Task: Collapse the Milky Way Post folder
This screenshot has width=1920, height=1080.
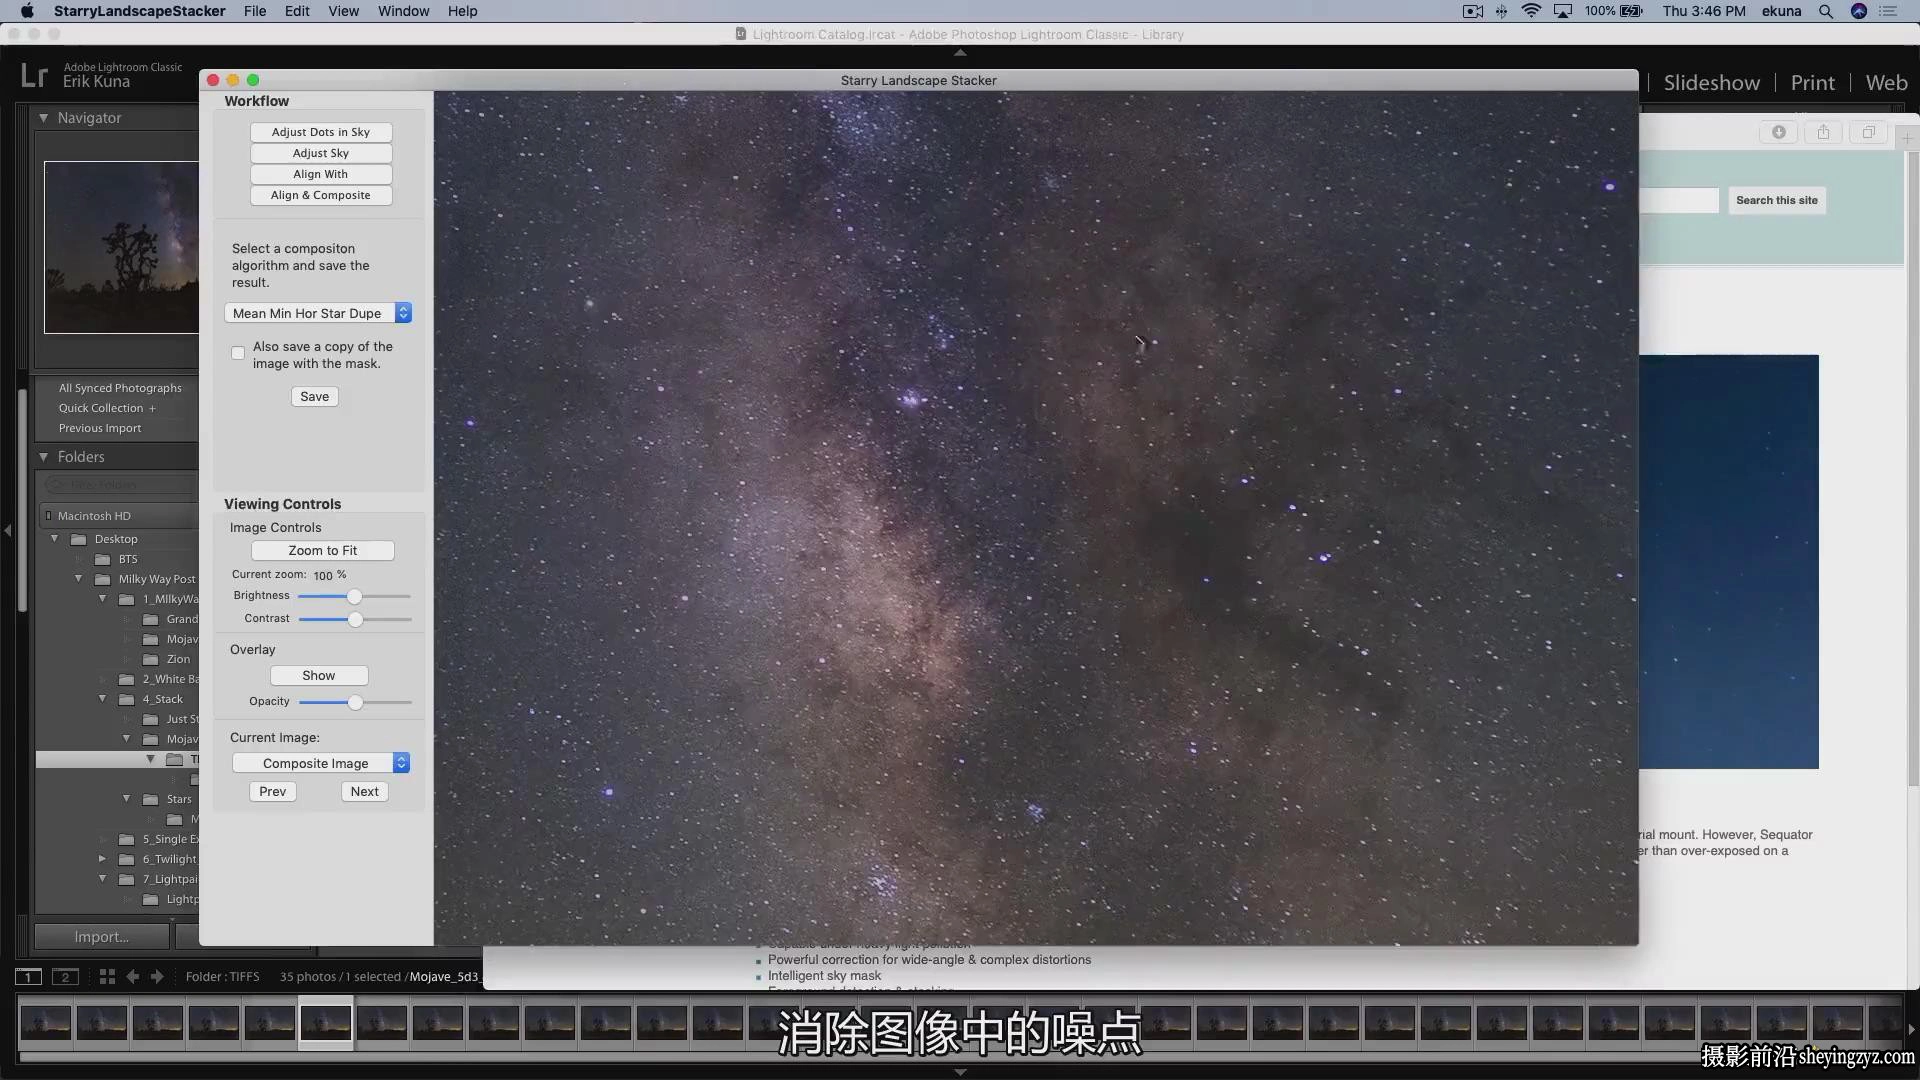Action: point(79,579)
